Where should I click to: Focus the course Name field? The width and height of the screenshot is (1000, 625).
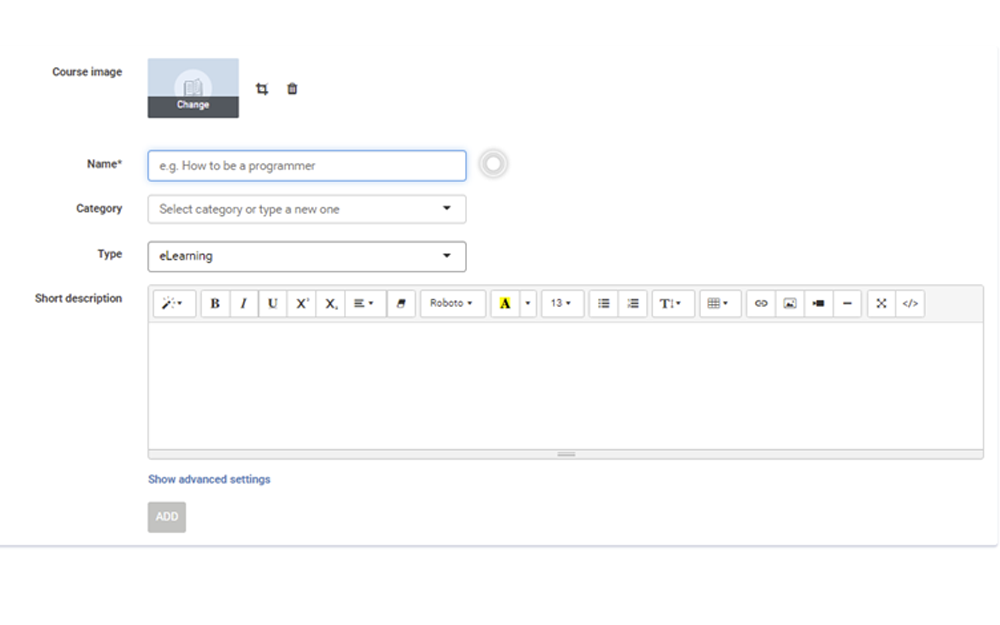307,166
